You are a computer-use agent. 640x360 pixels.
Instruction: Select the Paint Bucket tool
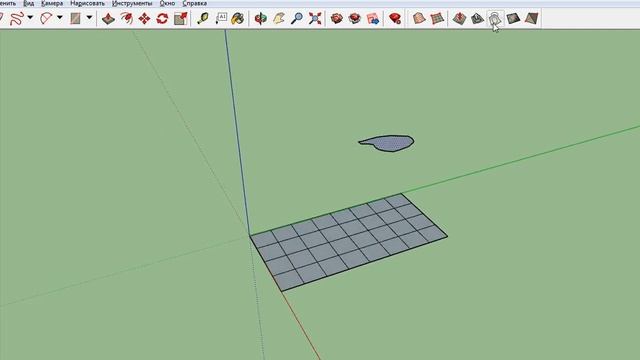[238, 18]
